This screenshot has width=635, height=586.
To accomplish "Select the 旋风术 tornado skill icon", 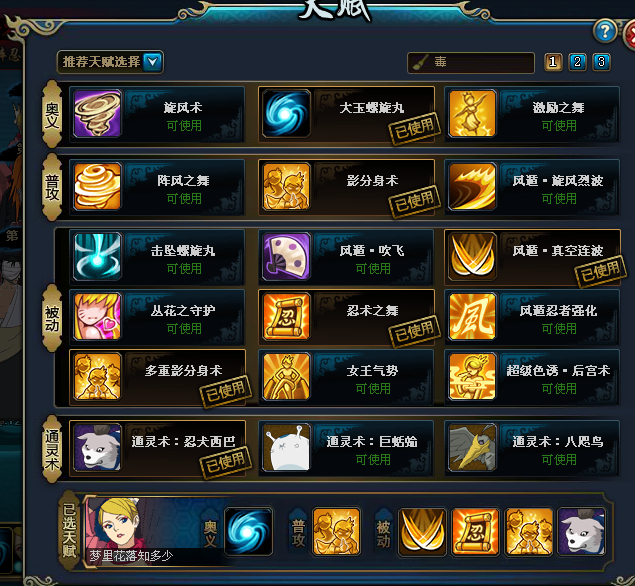I will (97, 114).
